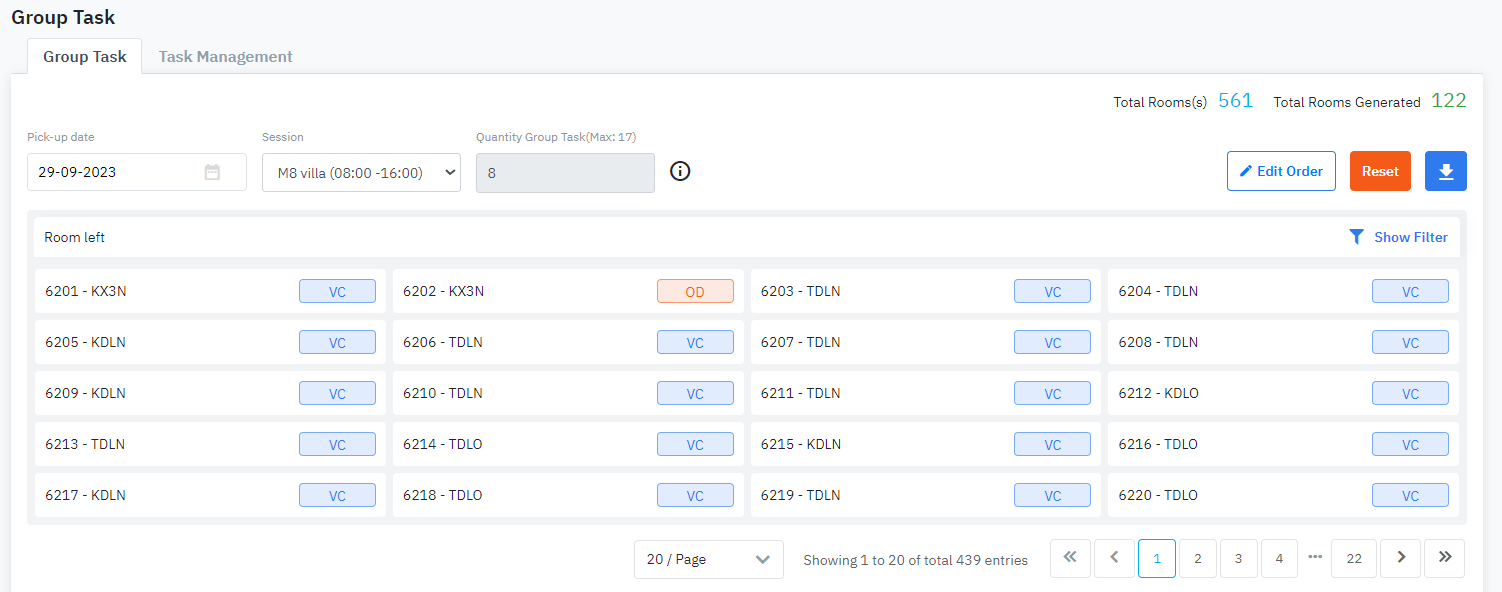Select the Group Task tab
The image size is (1502, 592).
85,57
